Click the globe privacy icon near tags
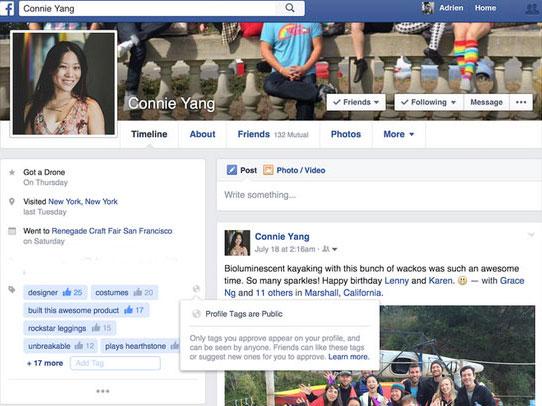 196,289
